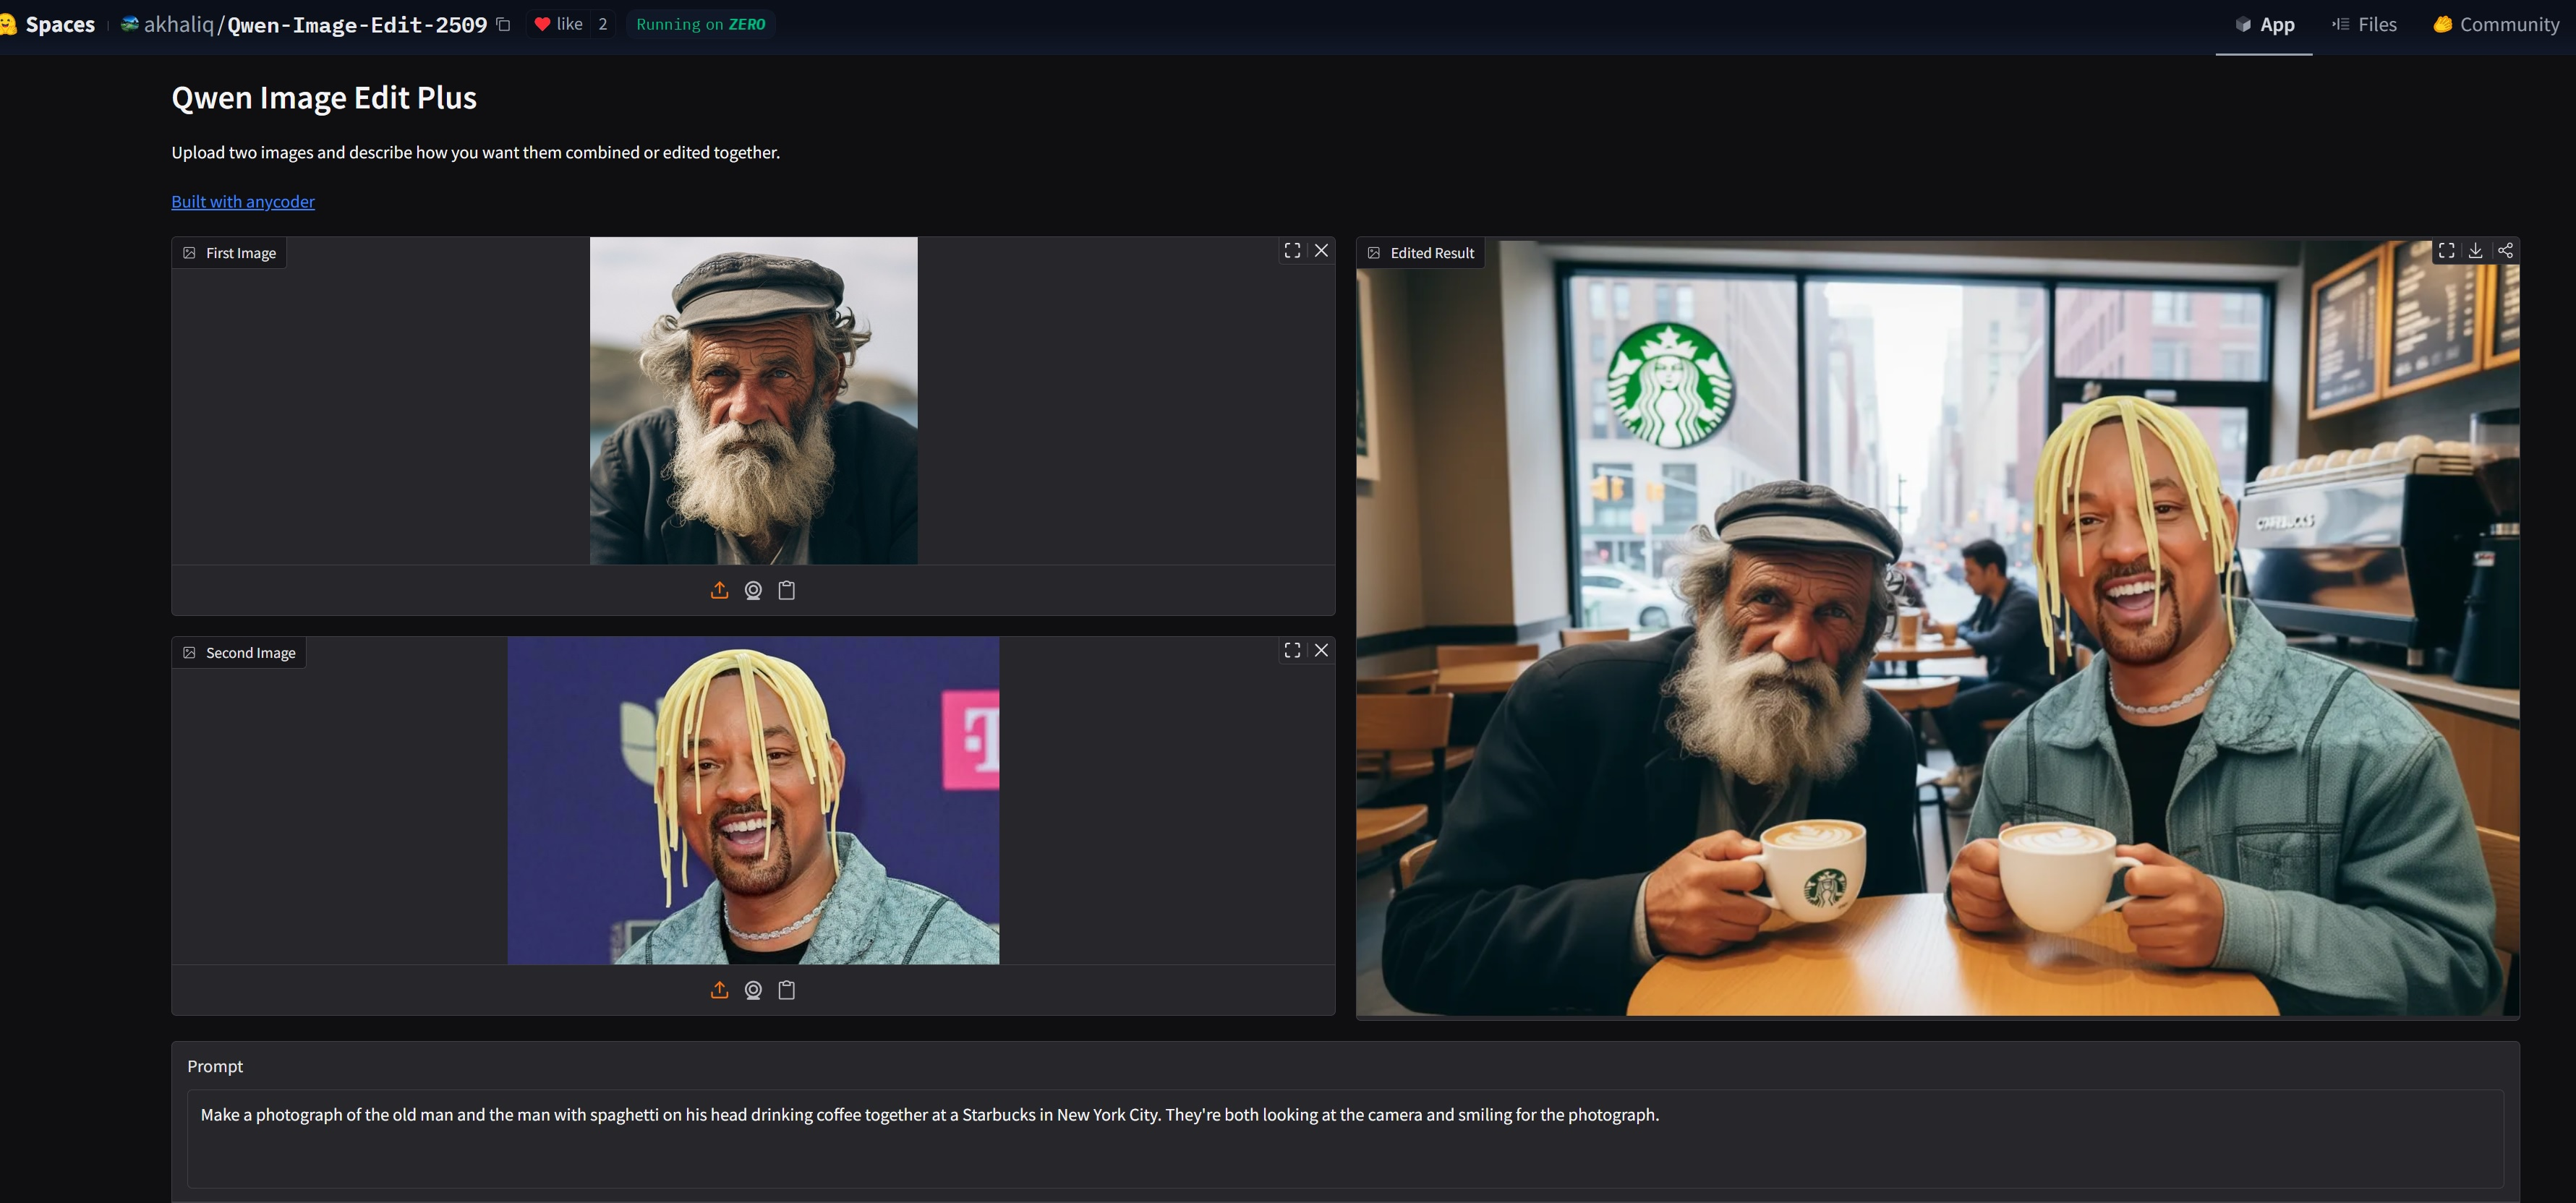Open webcam capture for First Image

753,590
